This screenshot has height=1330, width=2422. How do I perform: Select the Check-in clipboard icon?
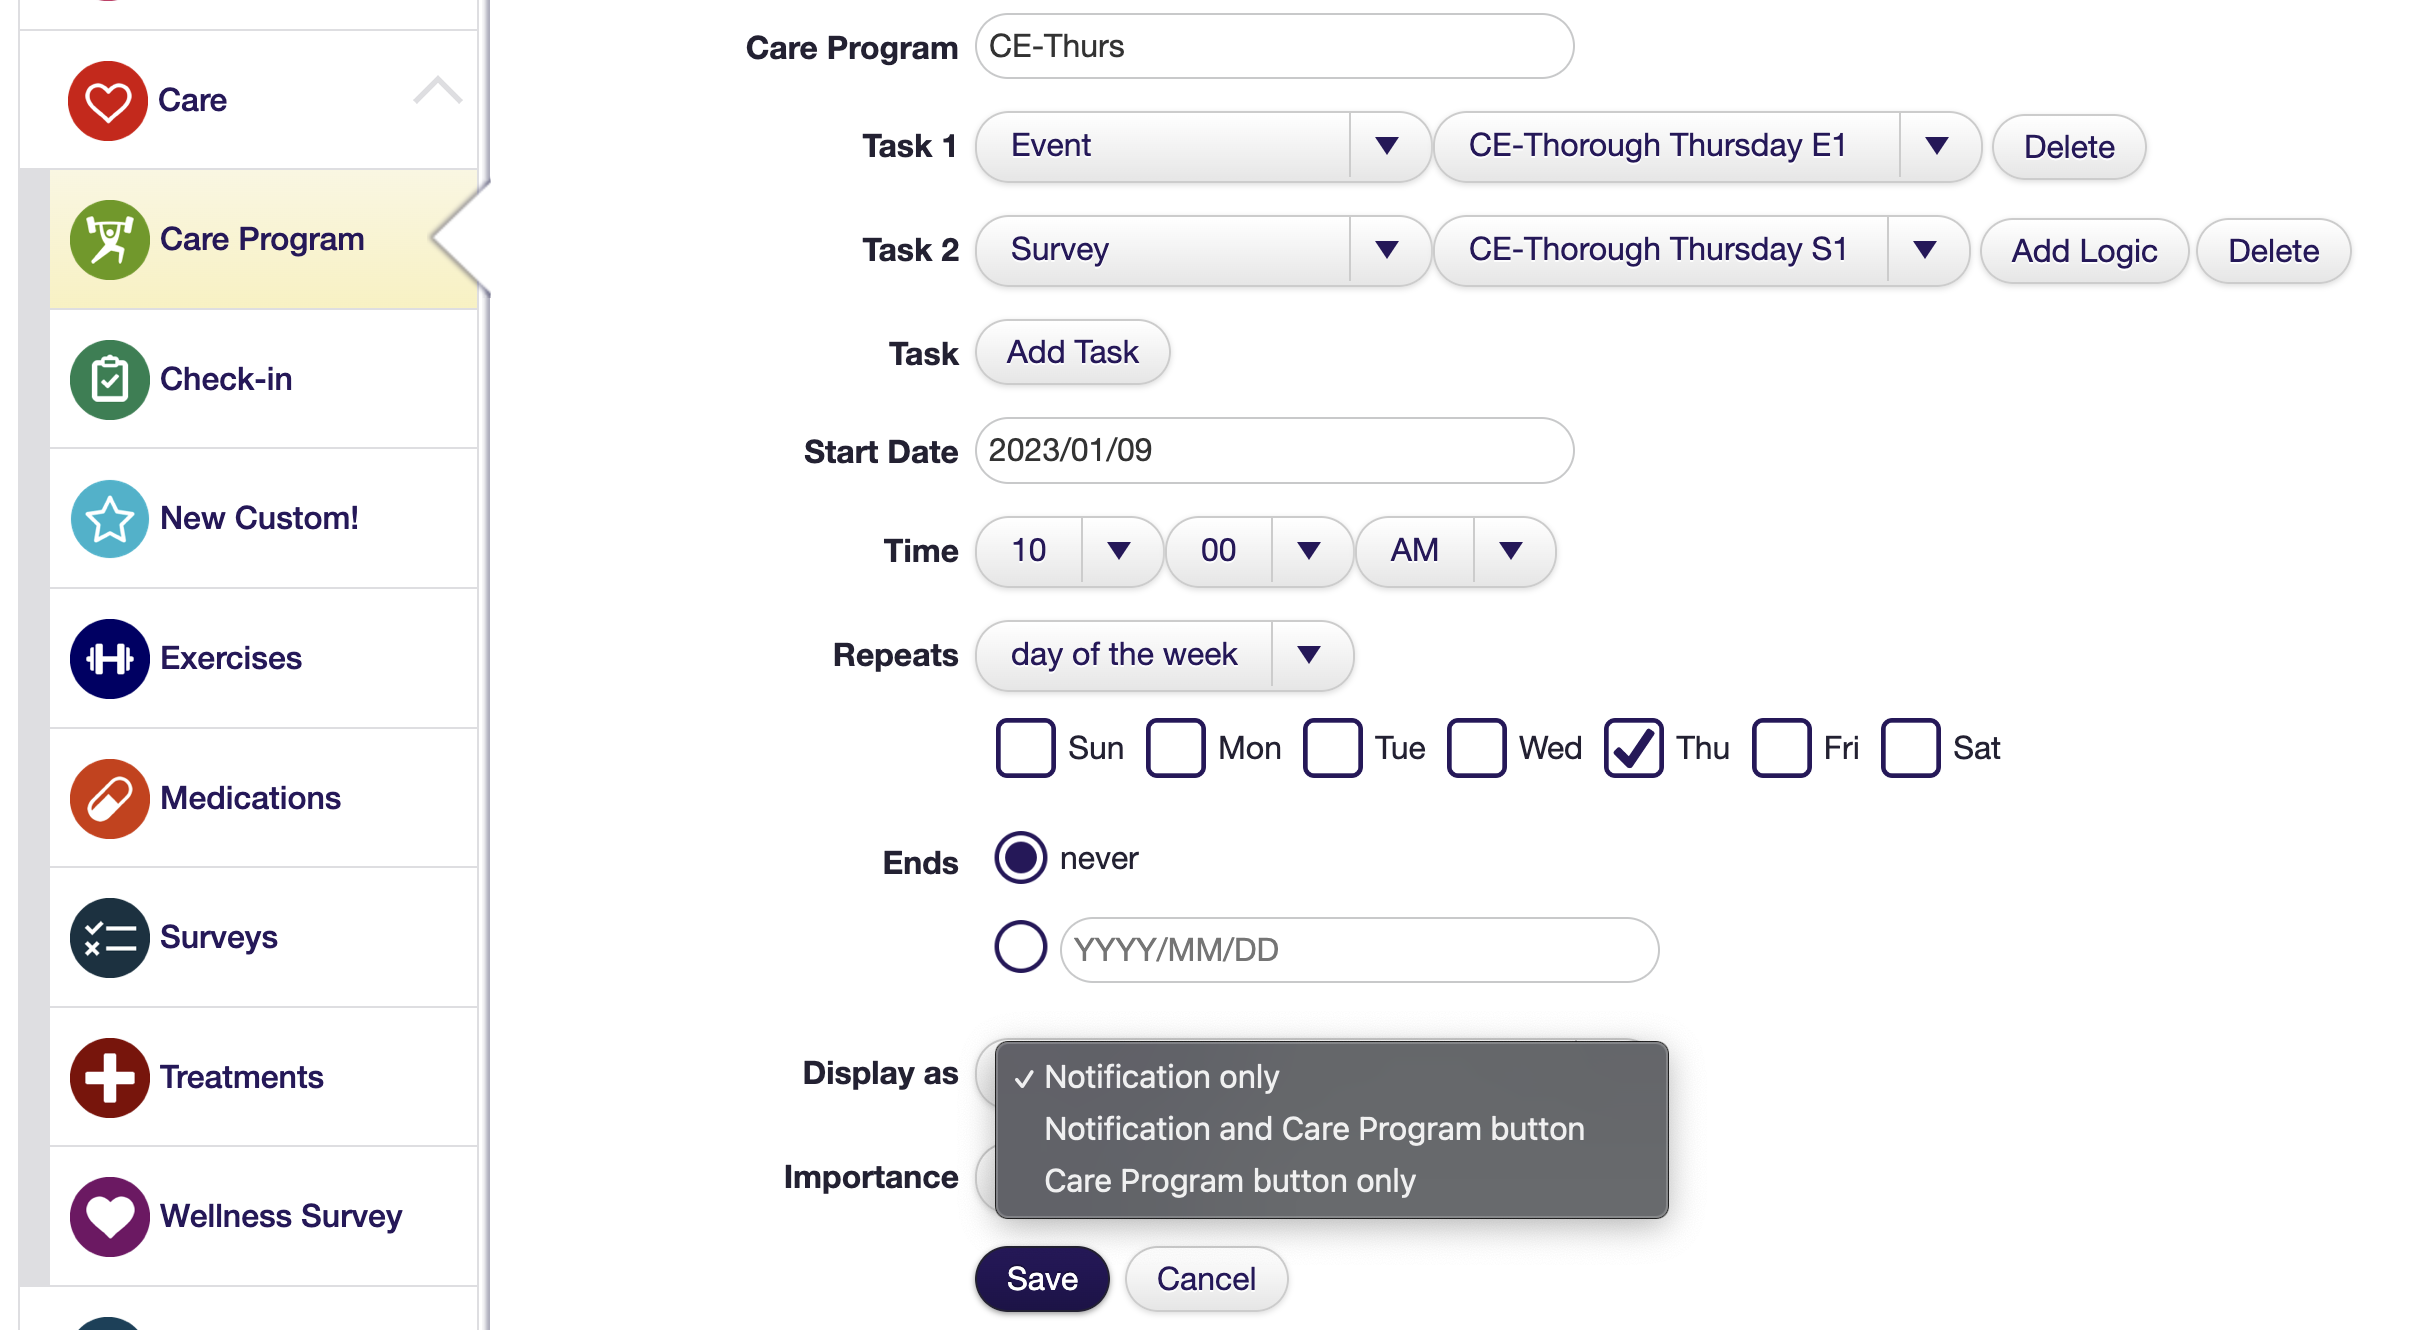click(x=109, y=379)
